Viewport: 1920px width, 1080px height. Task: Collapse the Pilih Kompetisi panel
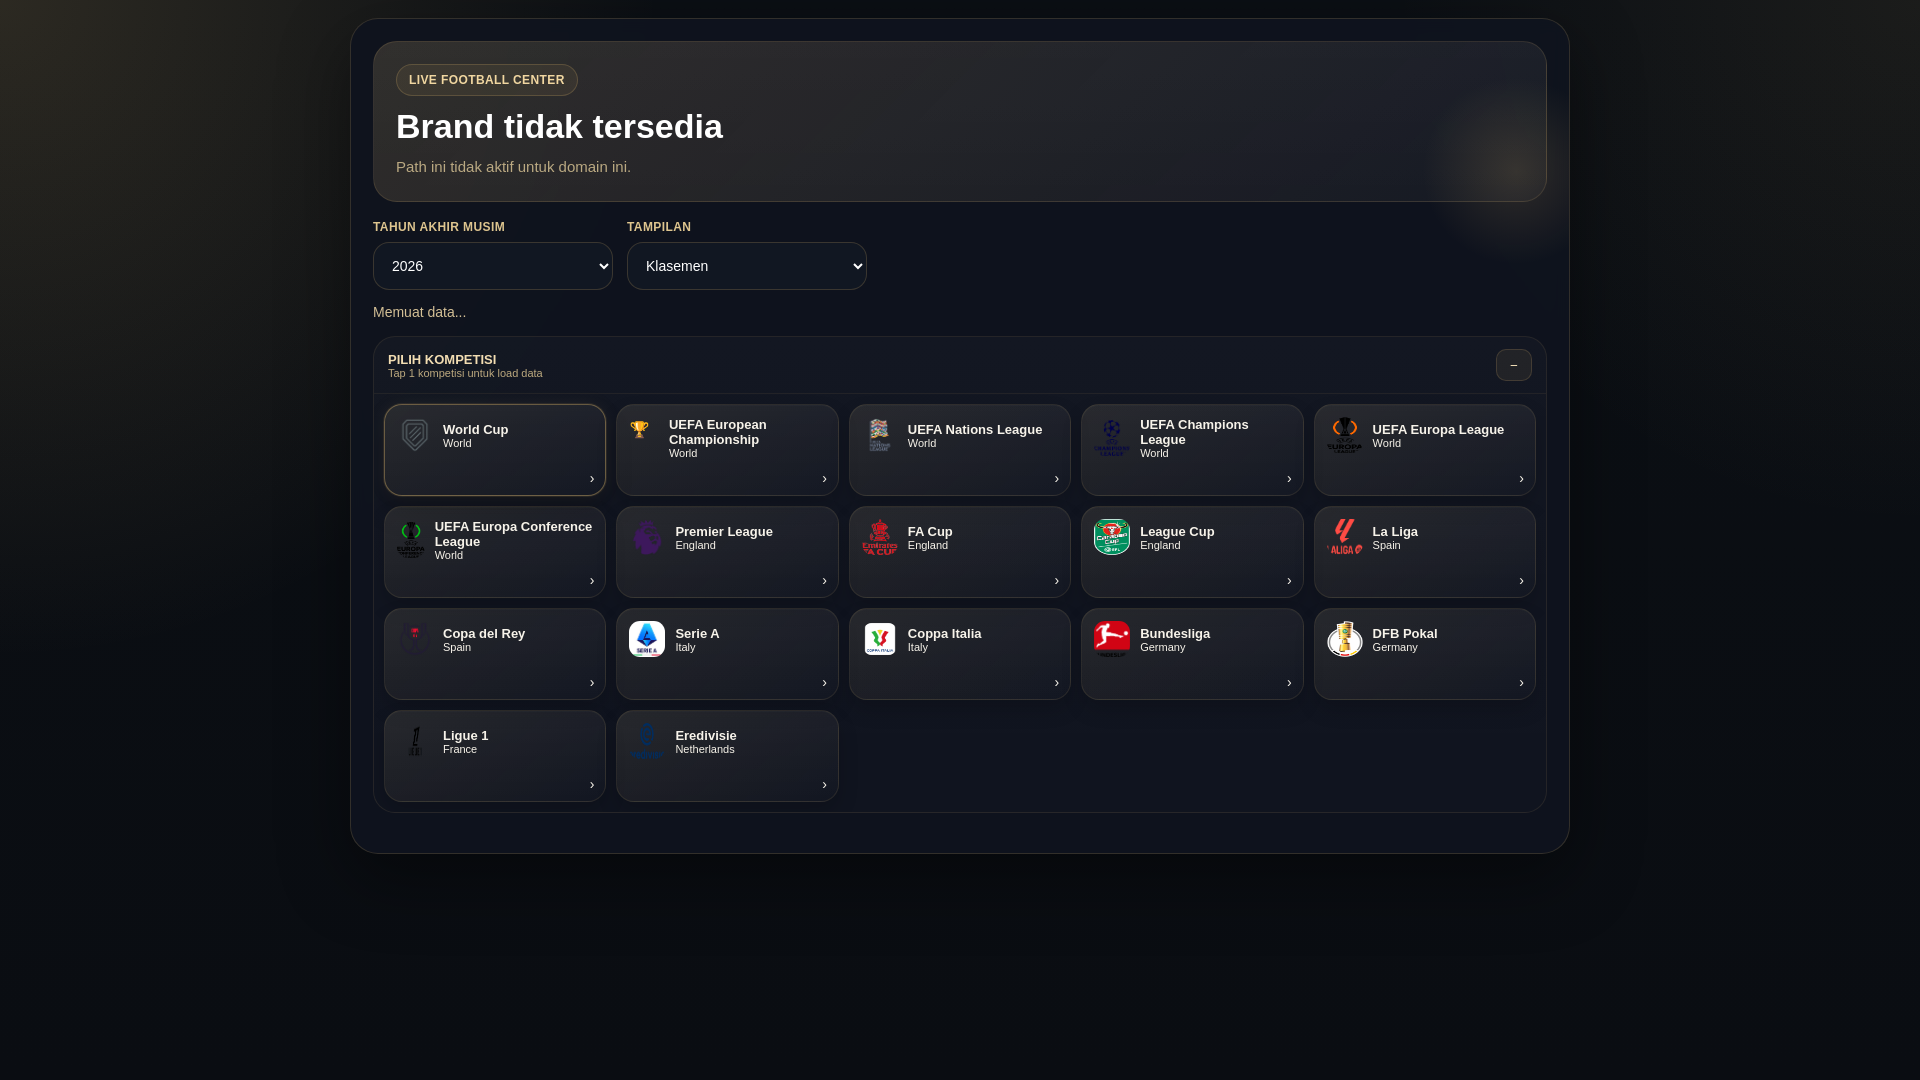click(1514, 365)
